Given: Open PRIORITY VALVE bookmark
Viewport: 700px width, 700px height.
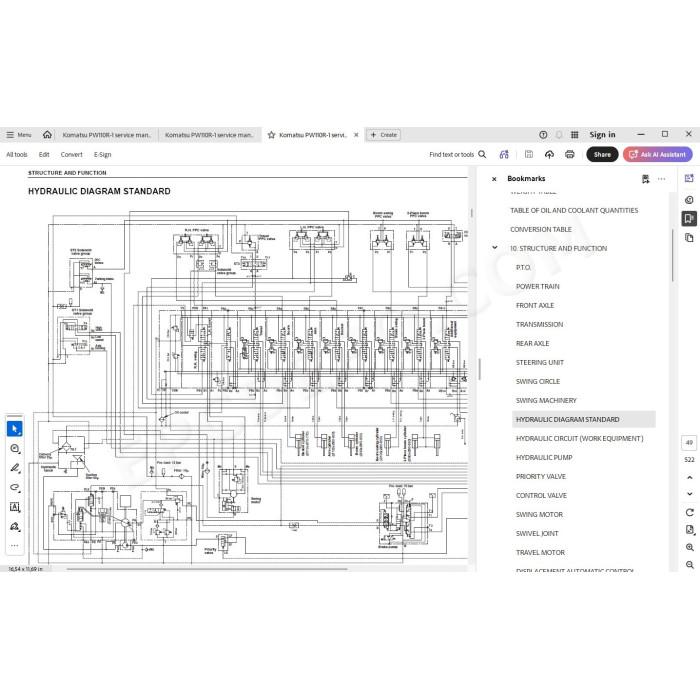Looking at the screenshot, I should [x=541, y=477].
